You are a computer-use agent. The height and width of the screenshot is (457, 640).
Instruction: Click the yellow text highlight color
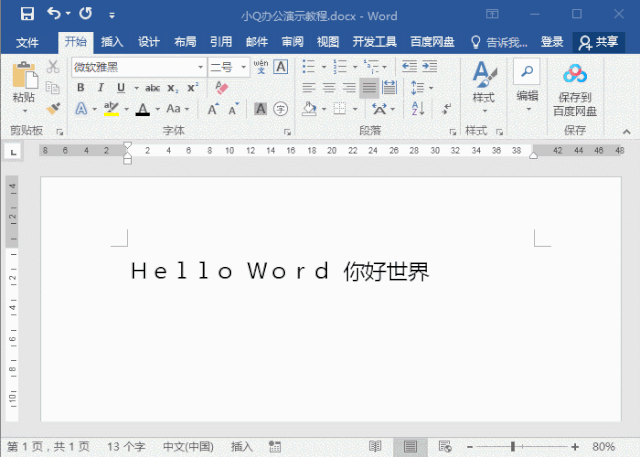click(111, 109)
